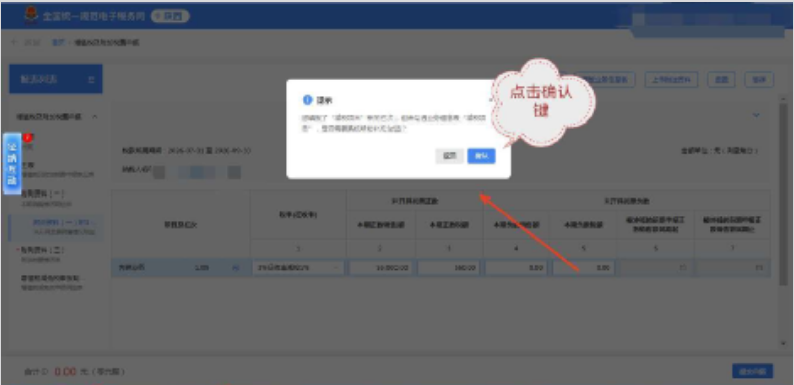Click the column 2 sales amount input 10,000.00

click(381, 267)
